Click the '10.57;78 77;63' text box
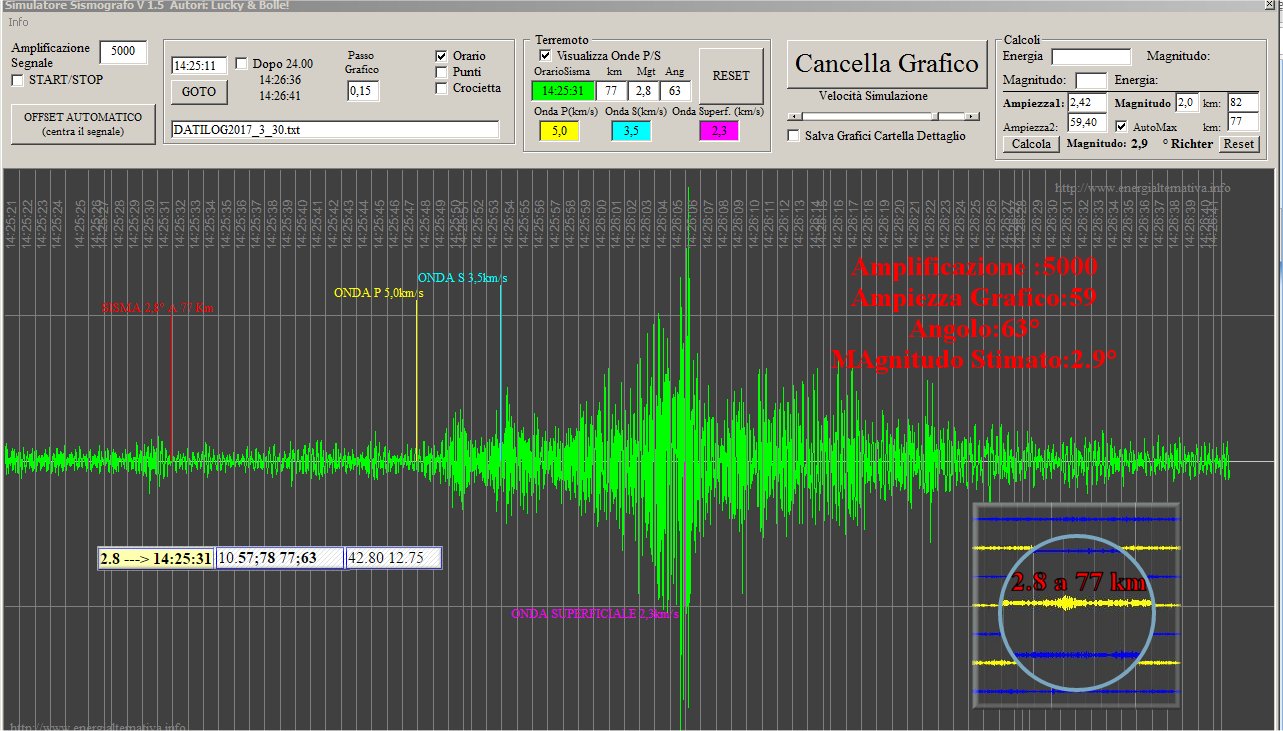The width and height of the screenshot is (1283, 731). tap(281, 558)
